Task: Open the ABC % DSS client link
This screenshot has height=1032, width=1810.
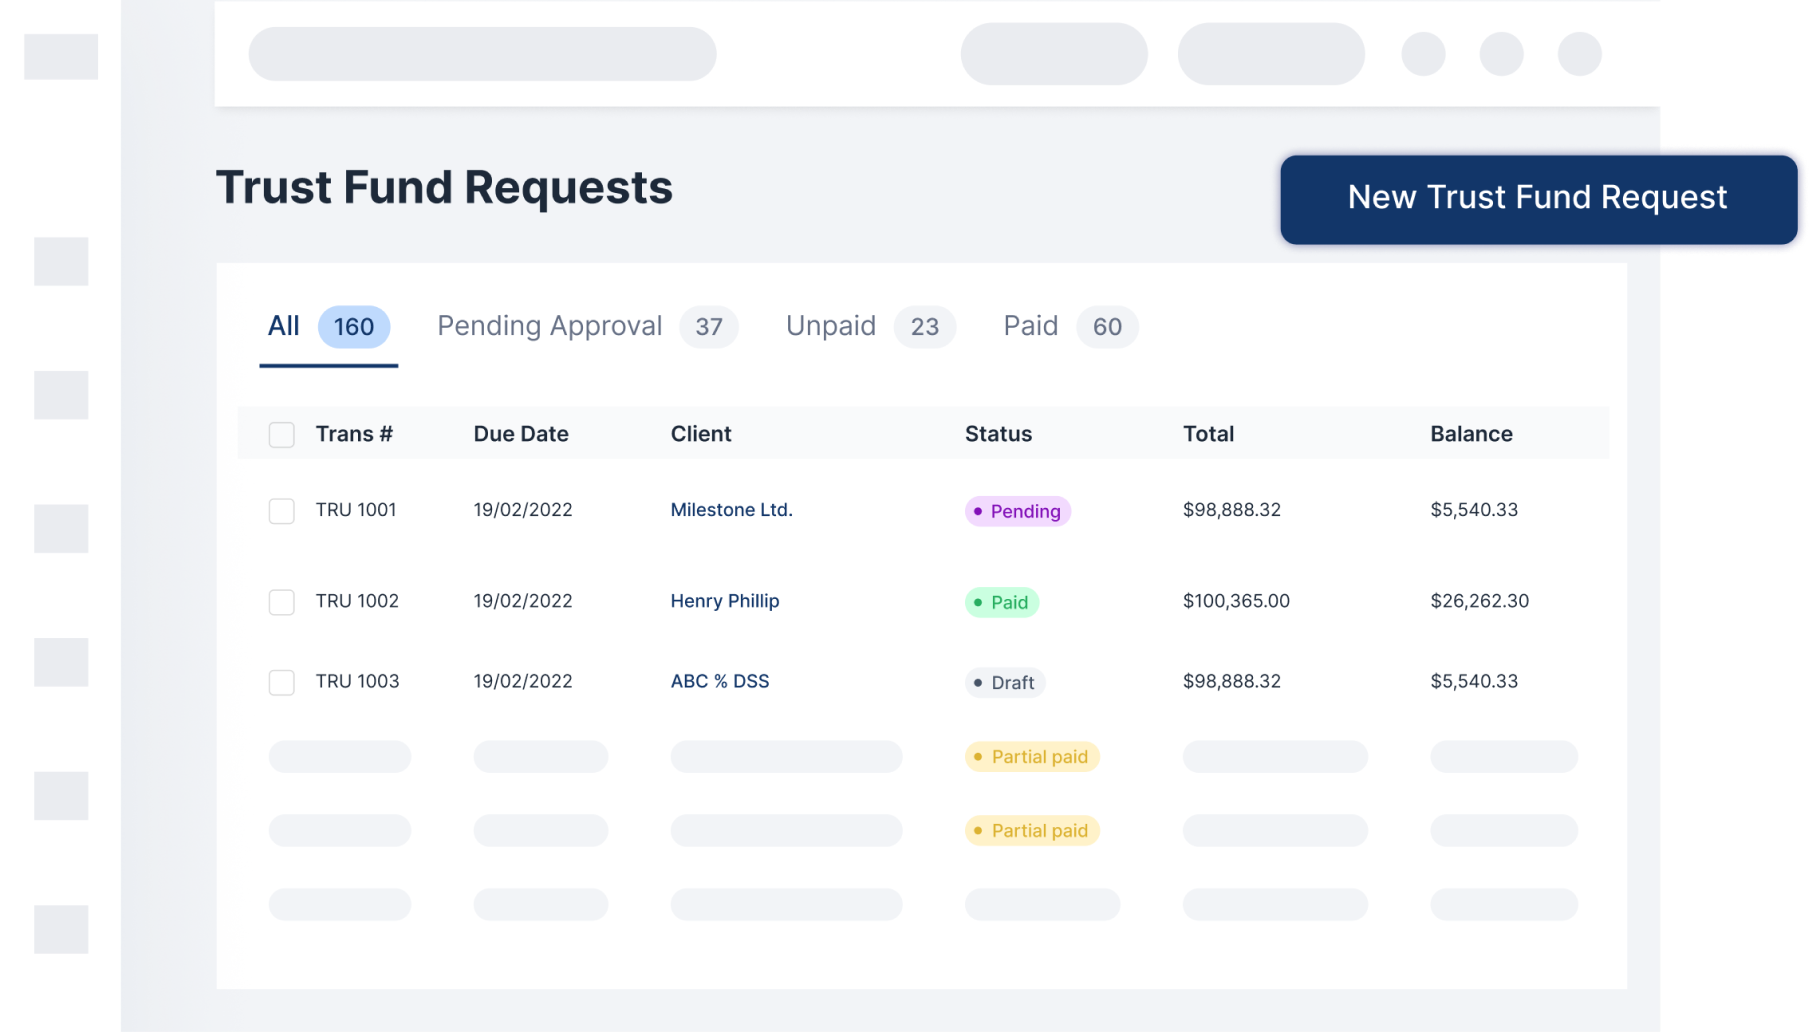Action: pos(719,681)
